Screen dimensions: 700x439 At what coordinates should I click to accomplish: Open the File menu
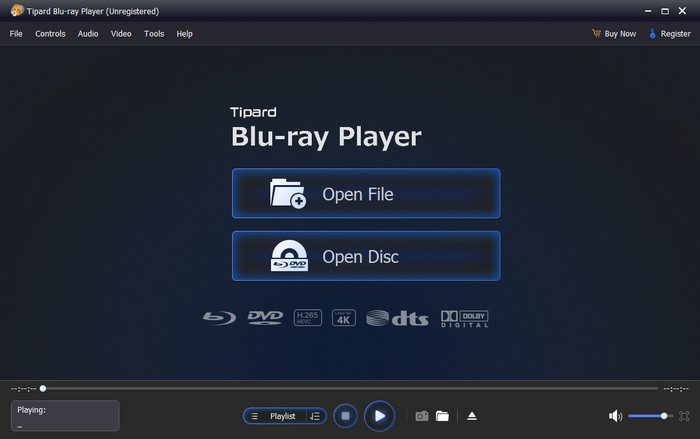click(16, 34)
